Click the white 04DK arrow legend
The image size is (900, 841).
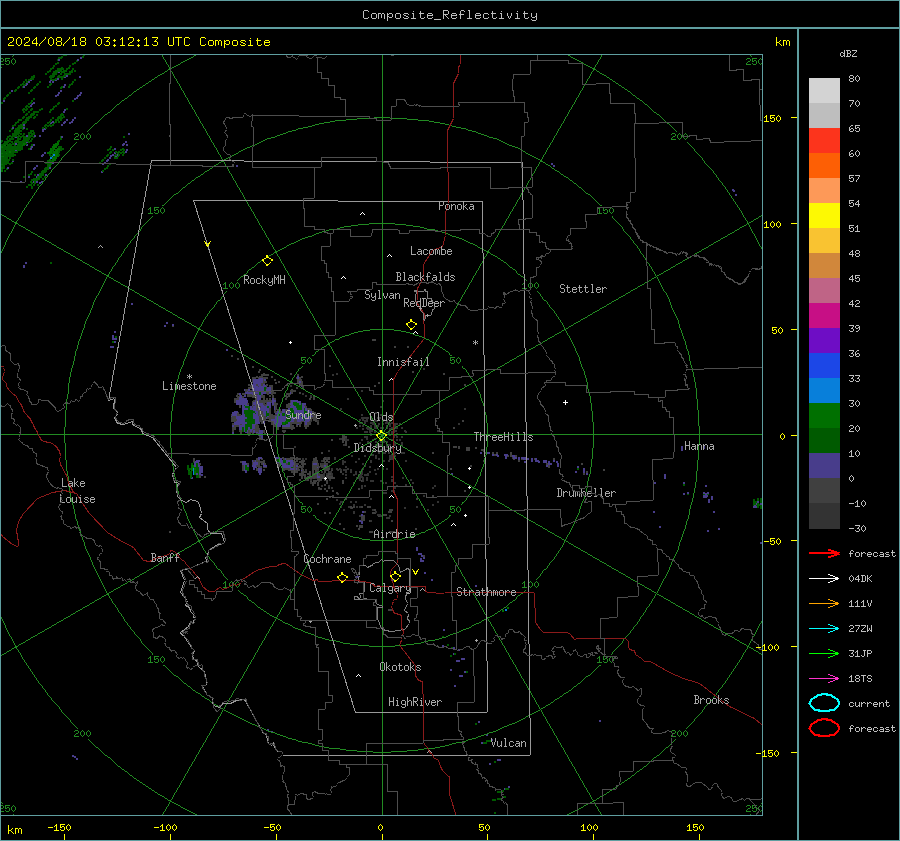pos(824,578)
